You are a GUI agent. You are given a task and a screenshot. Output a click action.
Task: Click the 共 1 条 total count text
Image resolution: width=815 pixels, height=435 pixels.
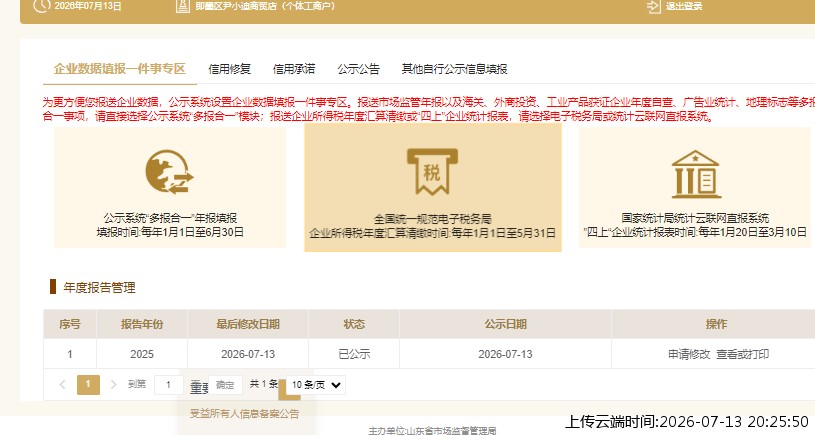pos(264,384)
